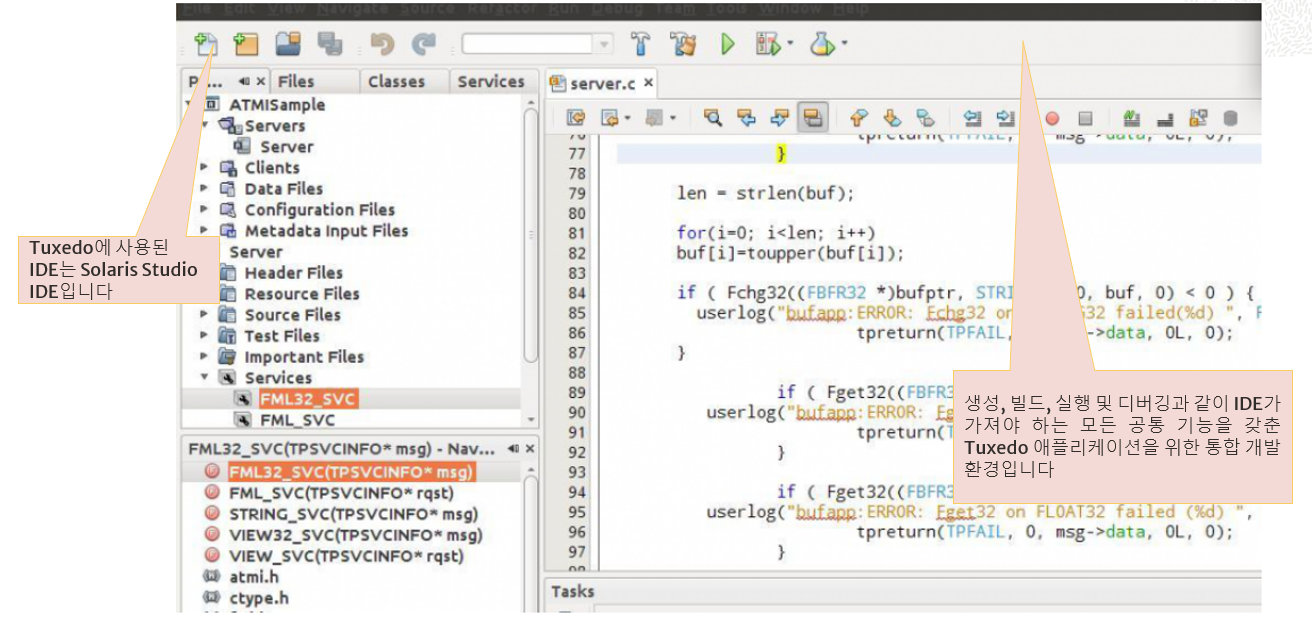The width and height of the screenshot is (1312, 623).
Task: Minimize the Navigator panel
Action: pyautogui.click(x=514, y=449)
